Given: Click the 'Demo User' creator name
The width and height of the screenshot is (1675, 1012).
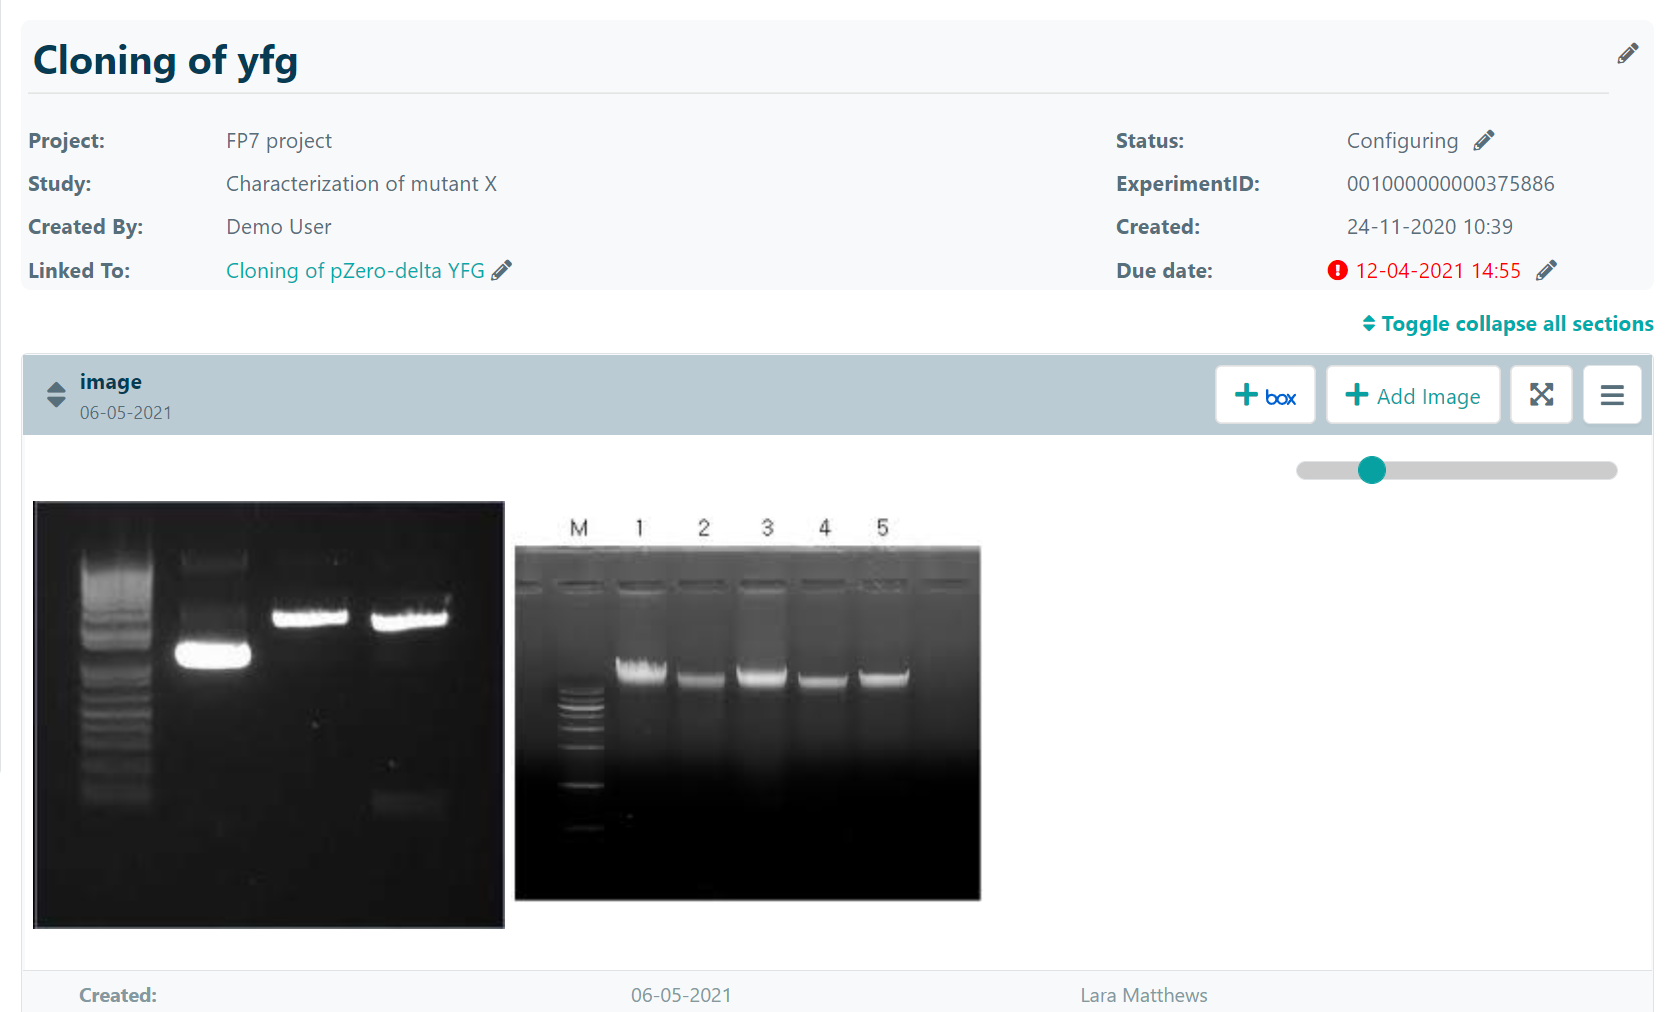Looking at the screenshot, I should click(279, 227).
